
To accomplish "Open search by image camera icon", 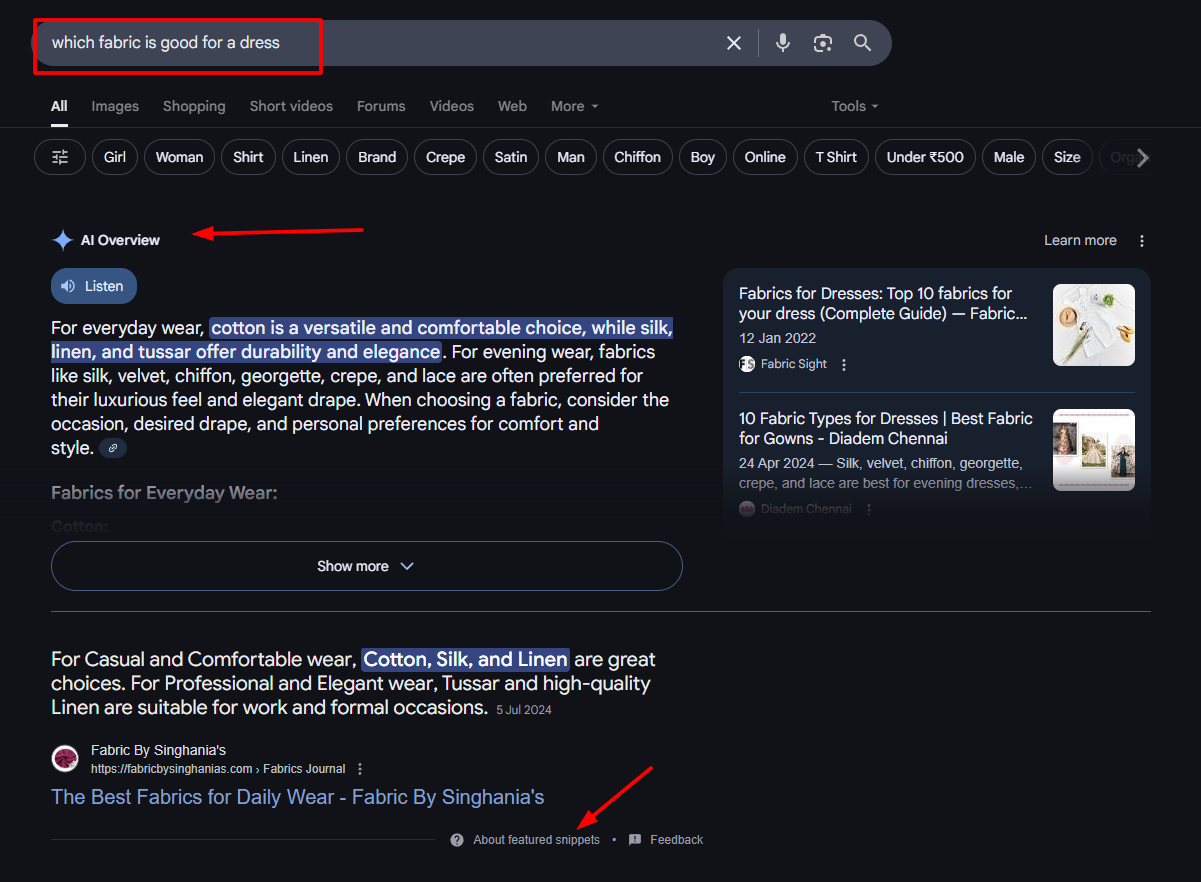I will tap(823, 43).
